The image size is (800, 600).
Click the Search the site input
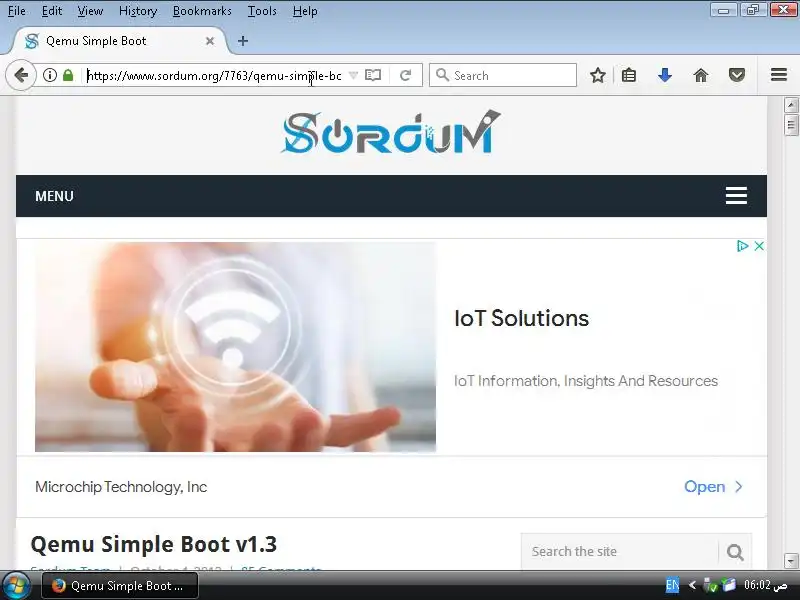pos(620,552)
